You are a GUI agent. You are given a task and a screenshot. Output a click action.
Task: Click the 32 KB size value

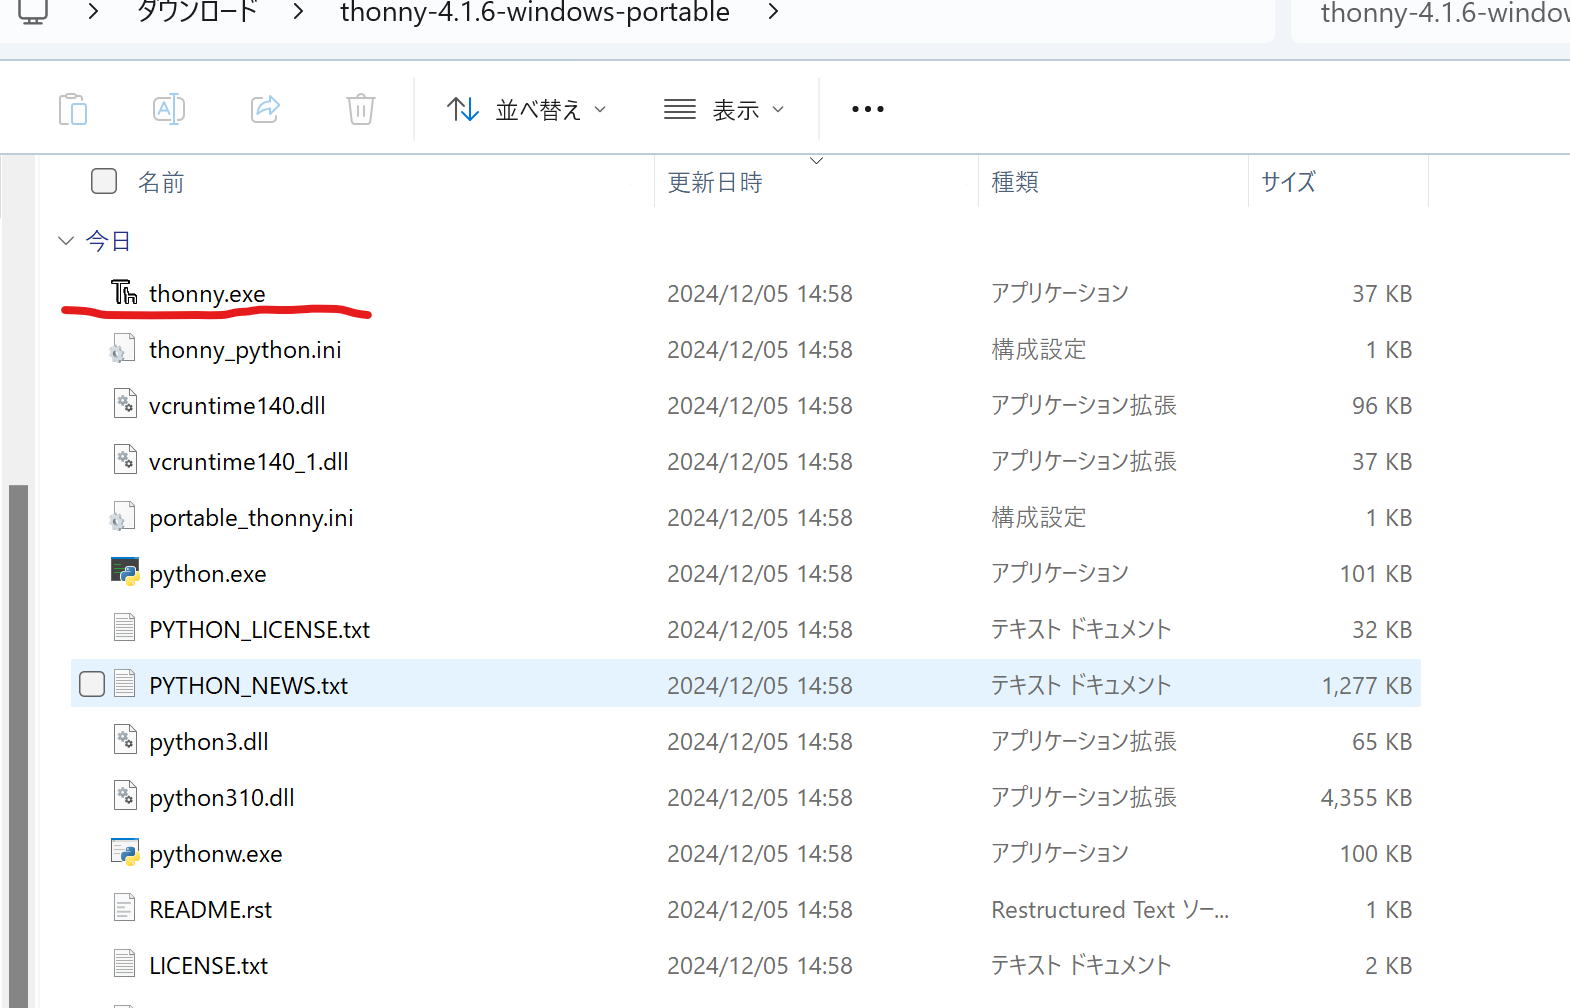pyautogui.click(x=1382, y=629)
